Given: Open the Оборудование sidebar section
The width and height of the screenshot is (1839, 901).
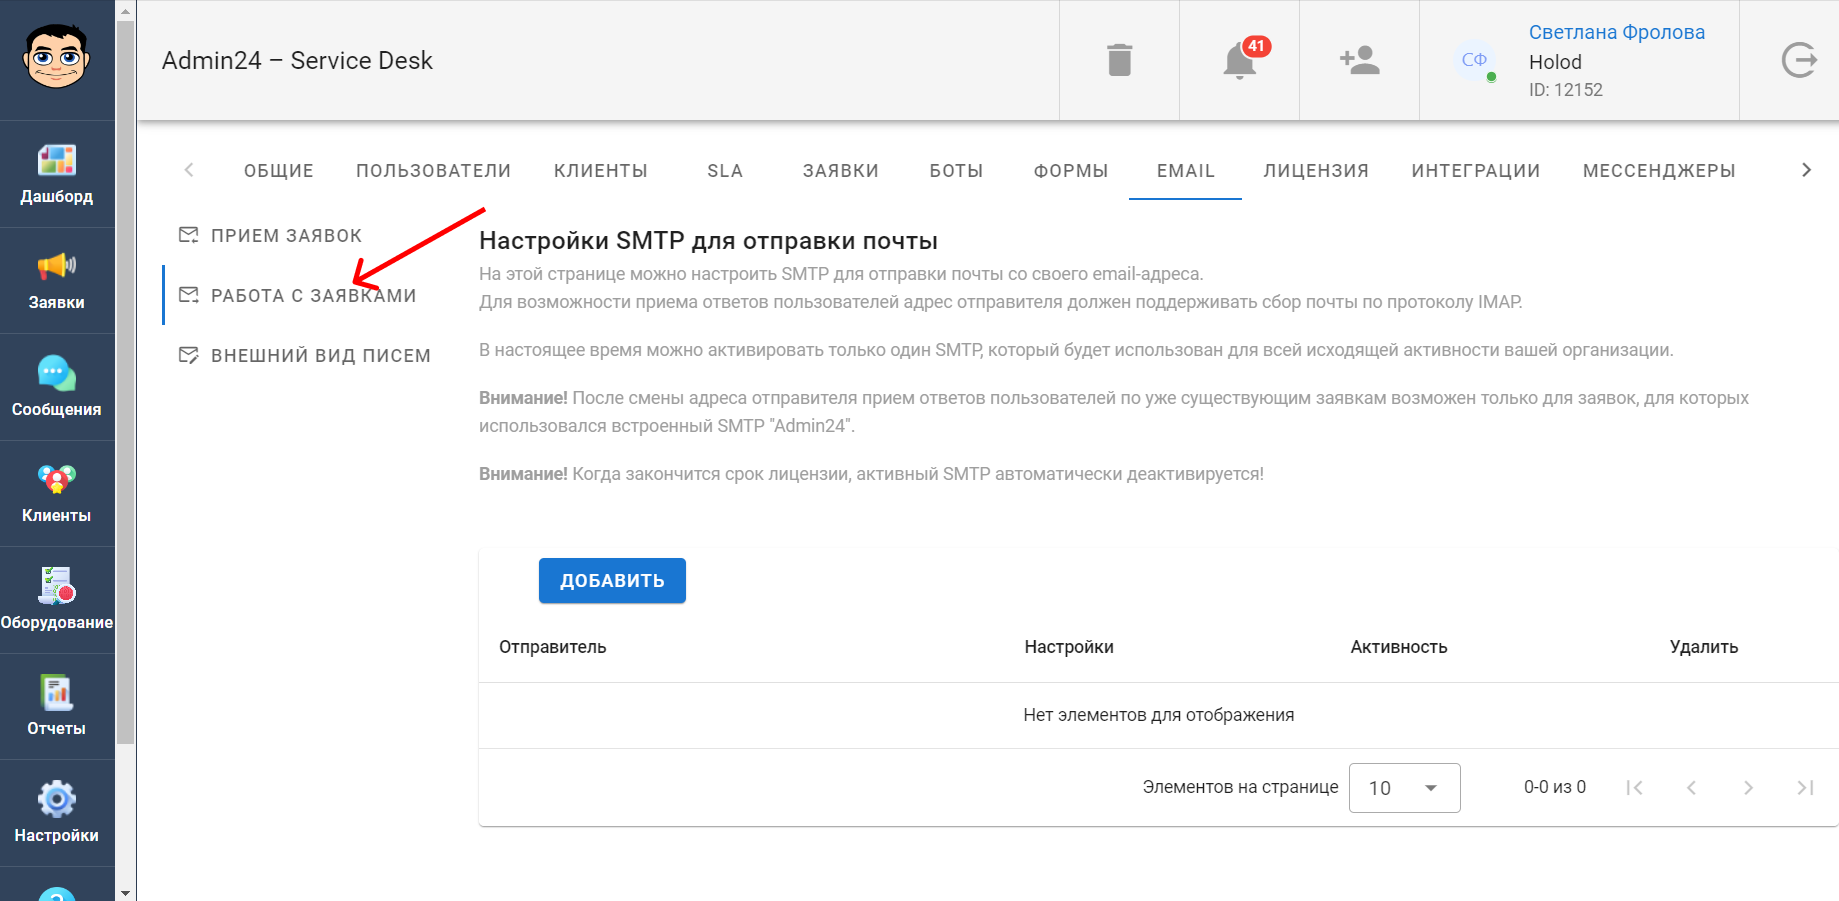Looking at the screenshot, I should pos(57,600).
